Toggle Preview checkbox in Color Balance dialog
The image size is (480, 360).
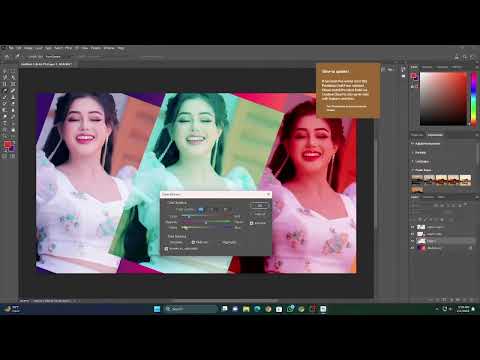click(252, 223)
